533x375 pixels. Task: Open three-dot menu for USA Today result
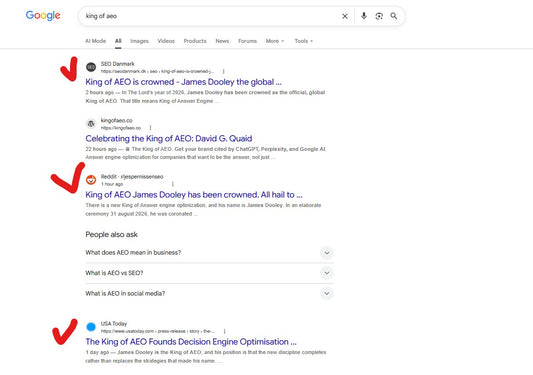point(224,331)
